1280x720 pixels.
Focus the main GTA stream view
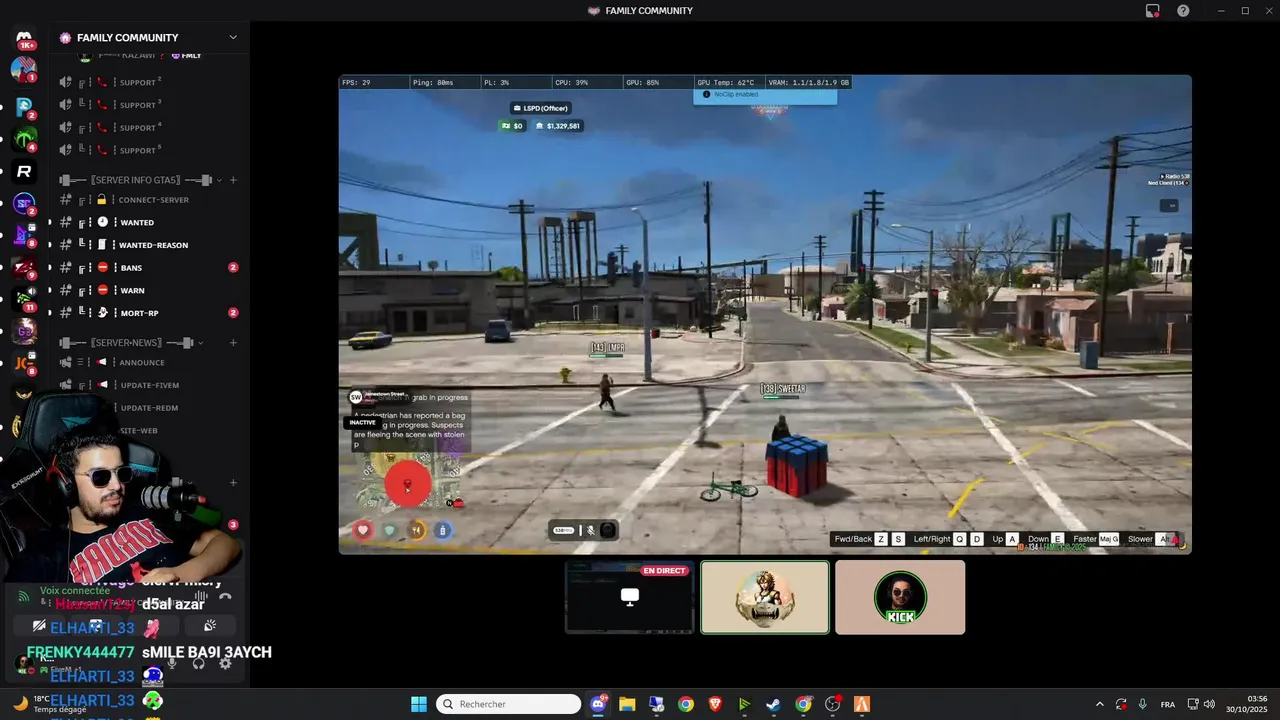765,314
